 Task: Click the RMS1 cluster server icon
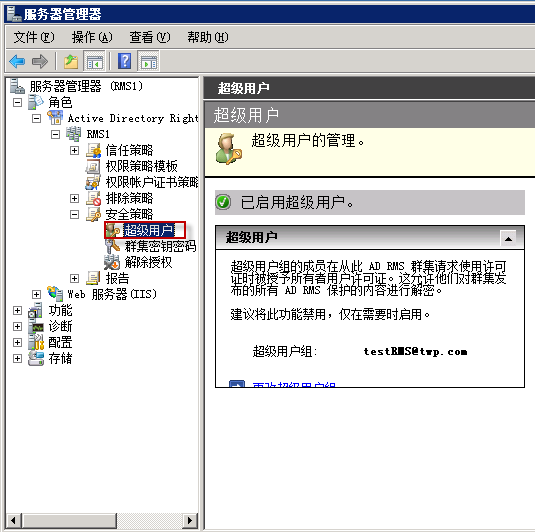(x=74, y=134)
